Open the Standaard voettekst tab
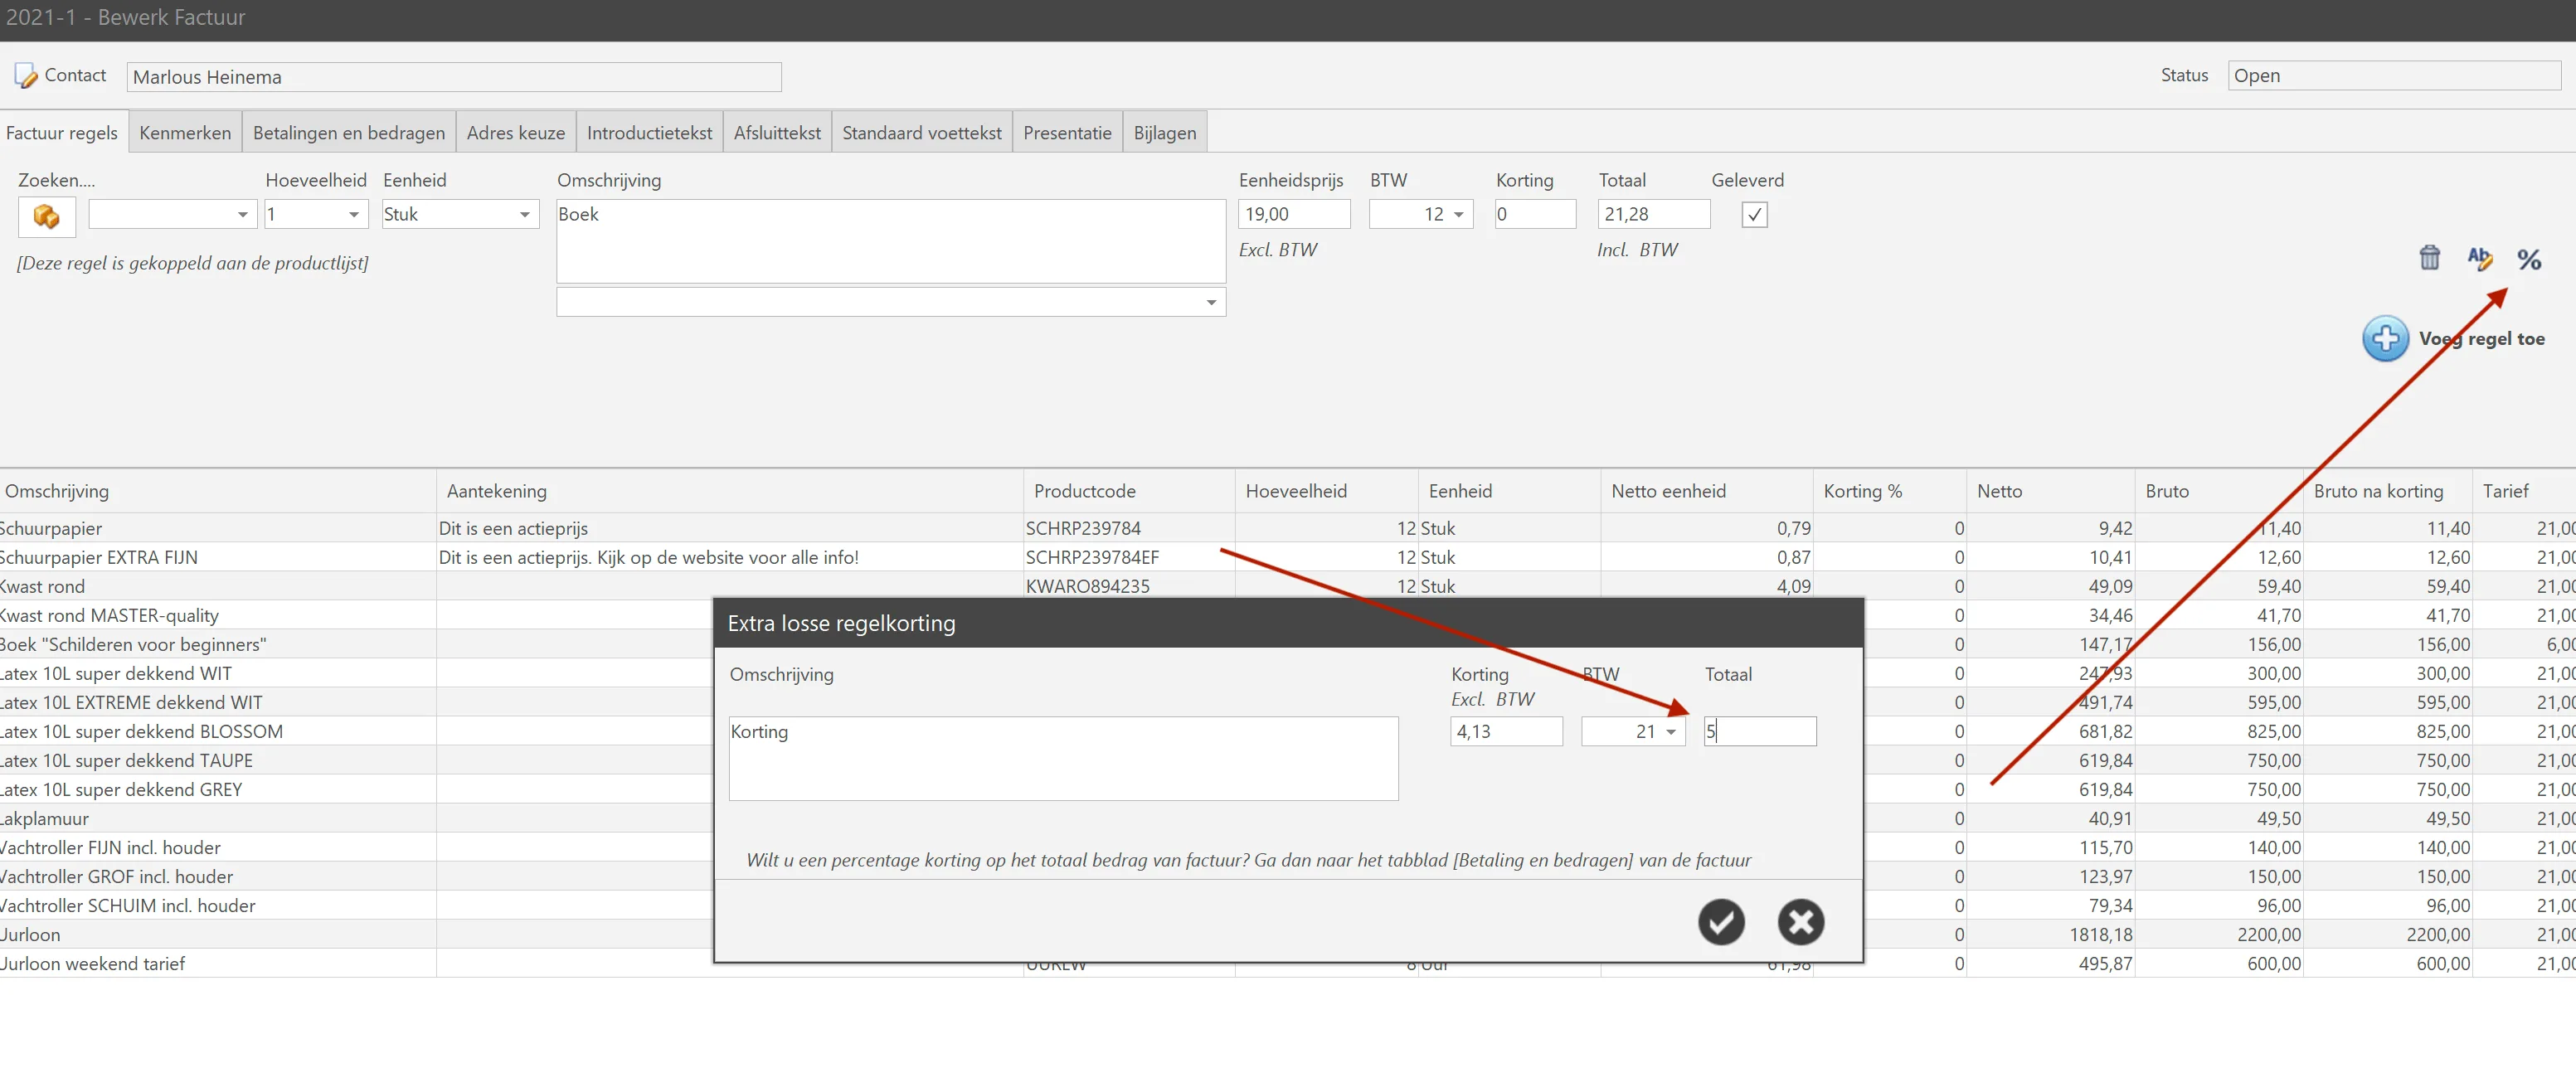This screenshot has width=2576, height=1068. [x=921, y=133]
